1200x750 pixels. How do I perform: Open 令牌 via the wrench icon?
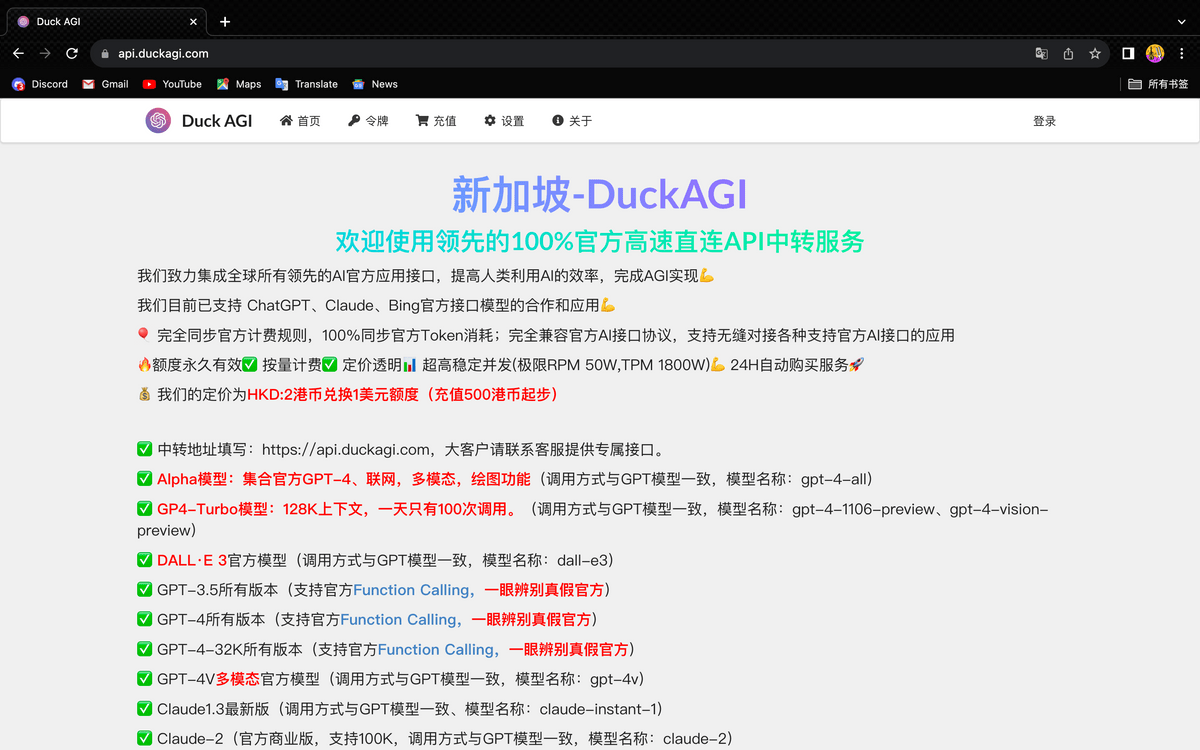[351, 120]
